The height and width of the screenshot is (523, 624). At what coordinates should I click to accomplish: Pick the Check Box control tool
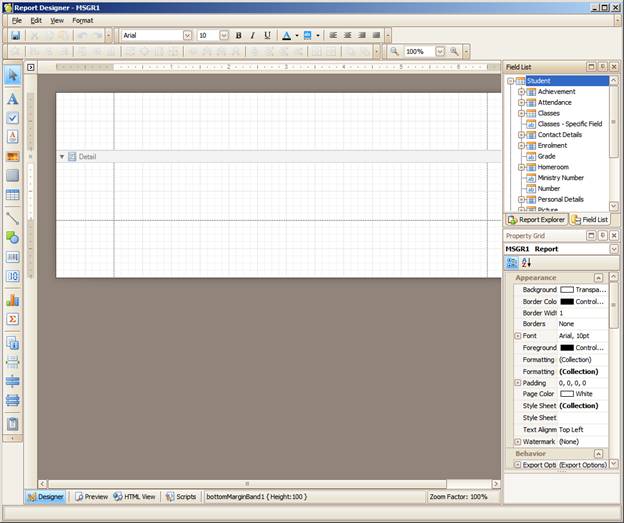click(x=13, y=118)
